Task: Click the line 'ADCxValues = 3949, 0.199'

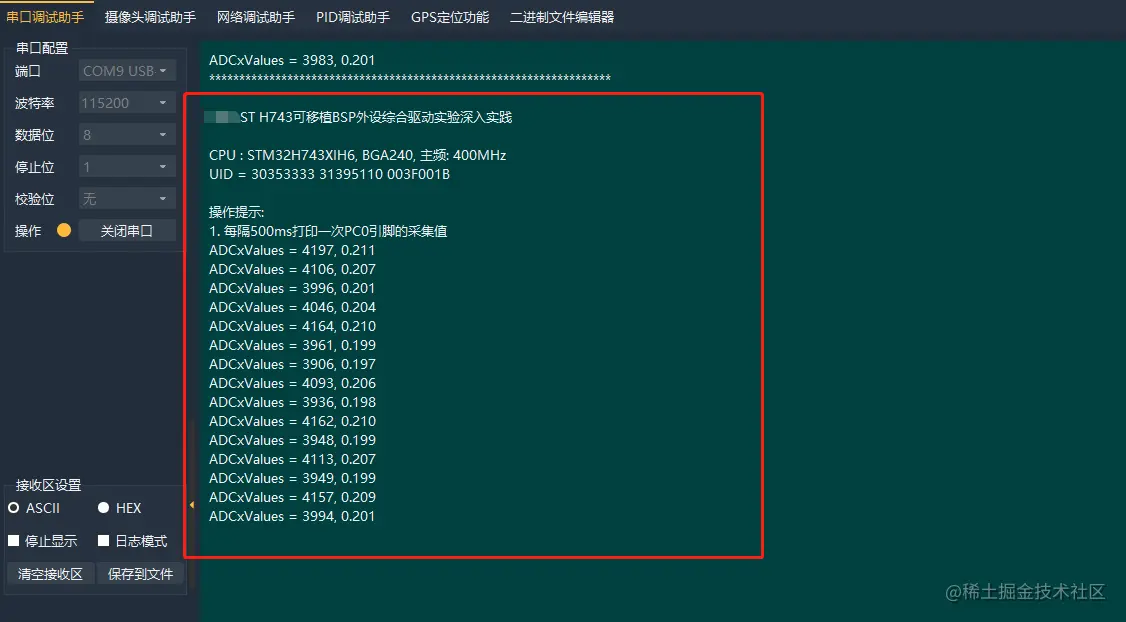Action: tap(292, 478)
